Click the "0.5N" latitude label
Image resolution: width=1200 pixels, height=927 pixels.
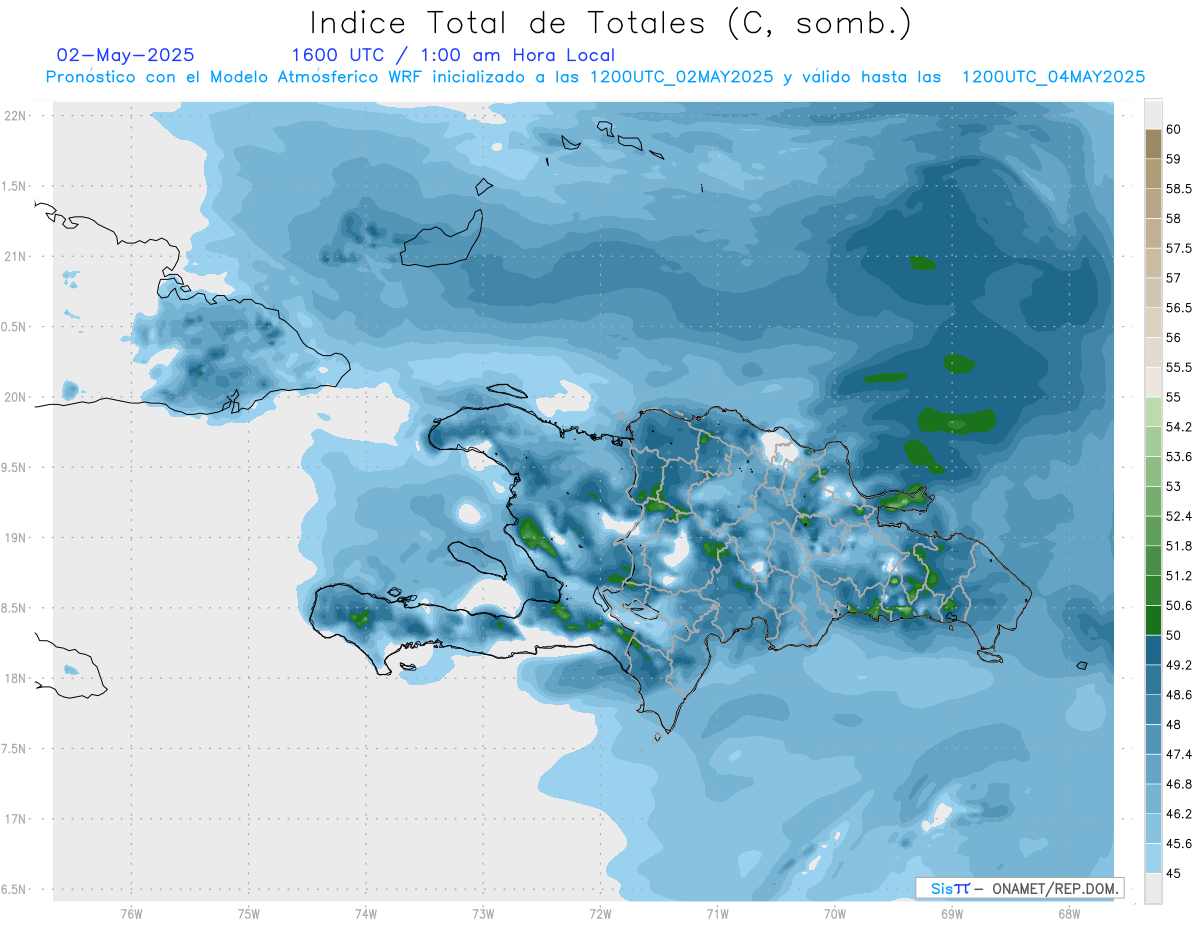coord(15,327)
